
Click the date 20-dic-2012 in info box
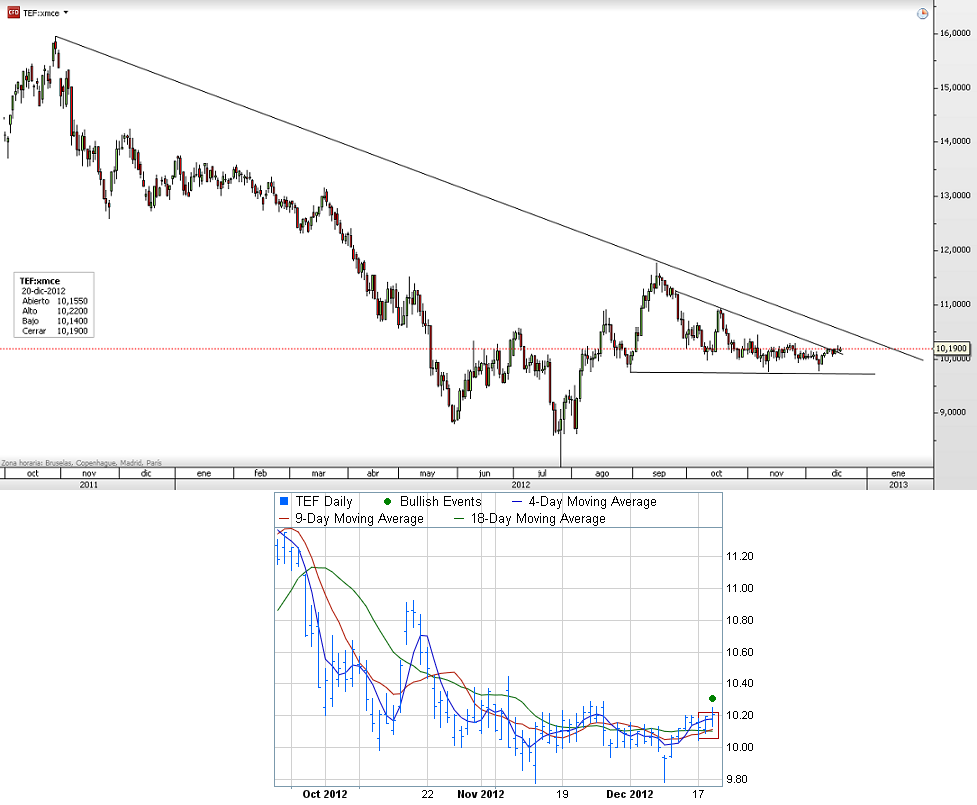43,291
